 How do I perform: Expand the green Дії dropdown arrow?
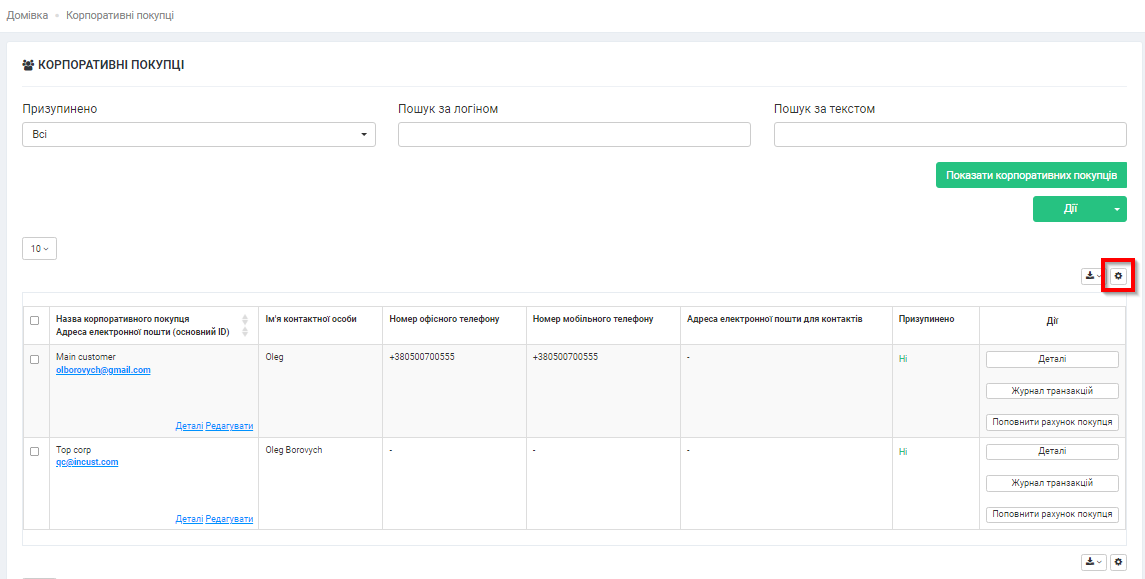pos(1116,209)
